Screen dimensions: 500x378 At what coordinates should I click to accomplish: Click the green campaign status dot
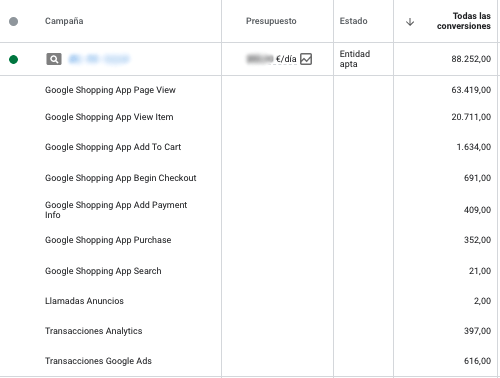coord(13,59)
